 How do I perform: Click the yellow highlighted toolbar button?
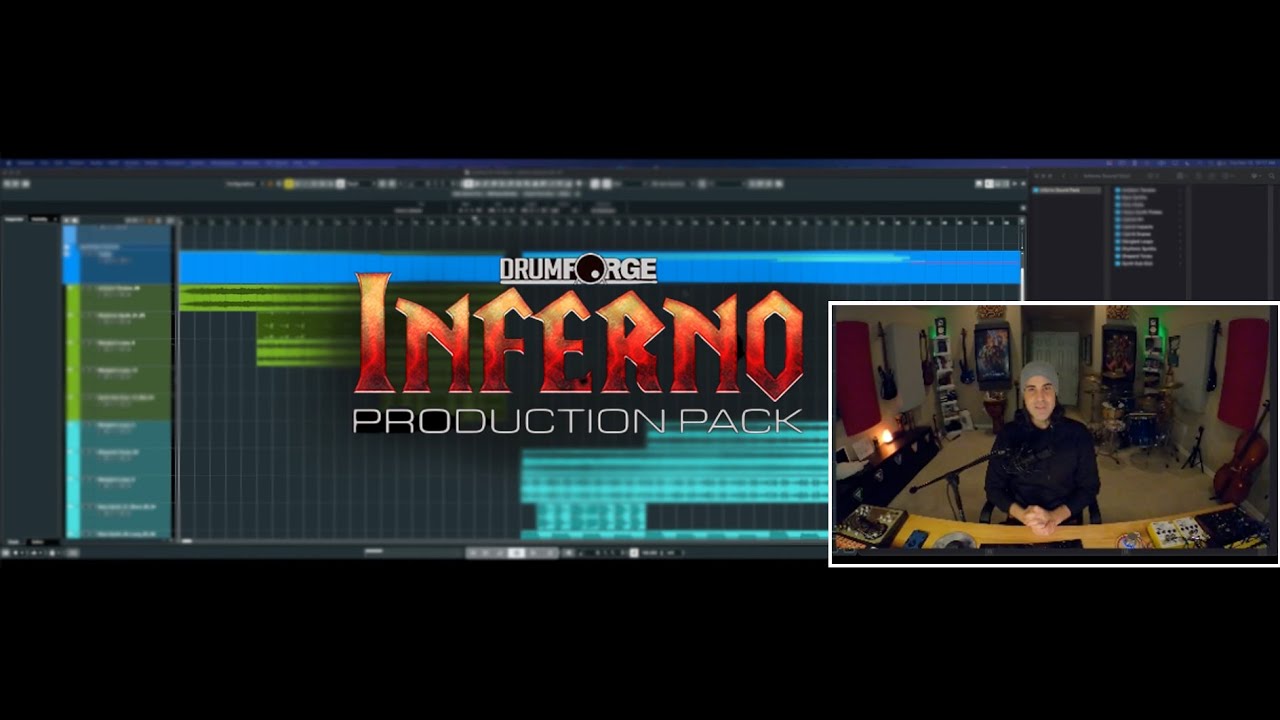pos(289,184)
